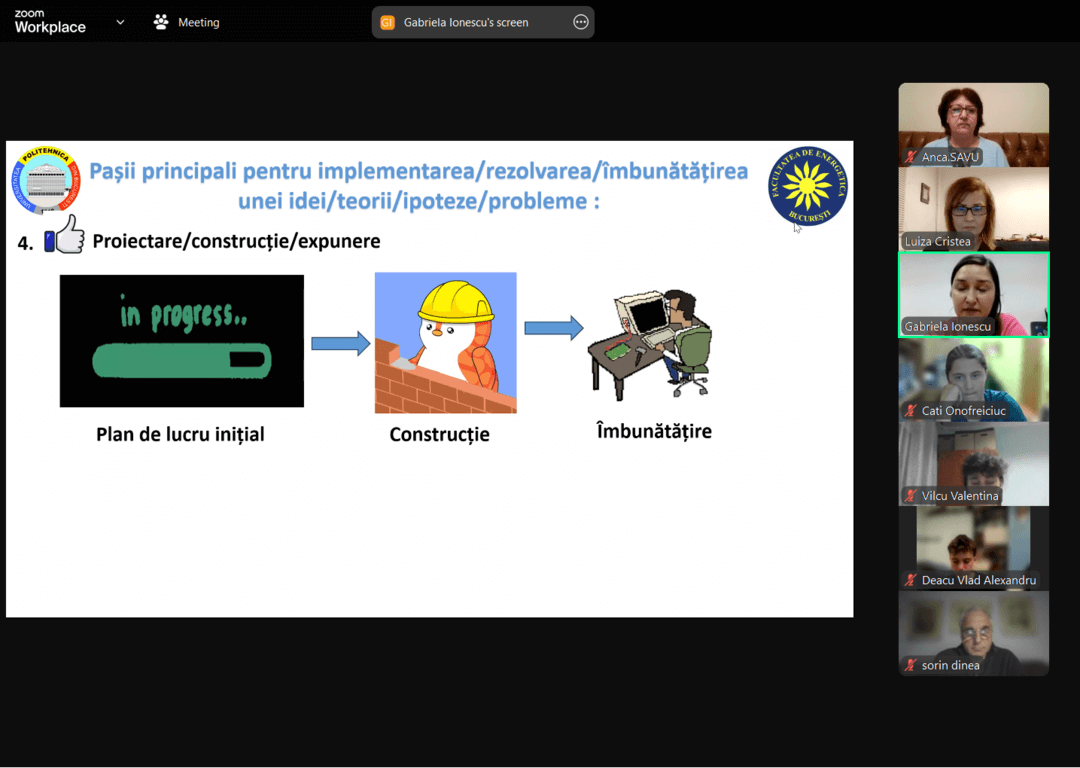
Task: Expand the Zoom Workplace dropdown chevron
Action: 120,22
